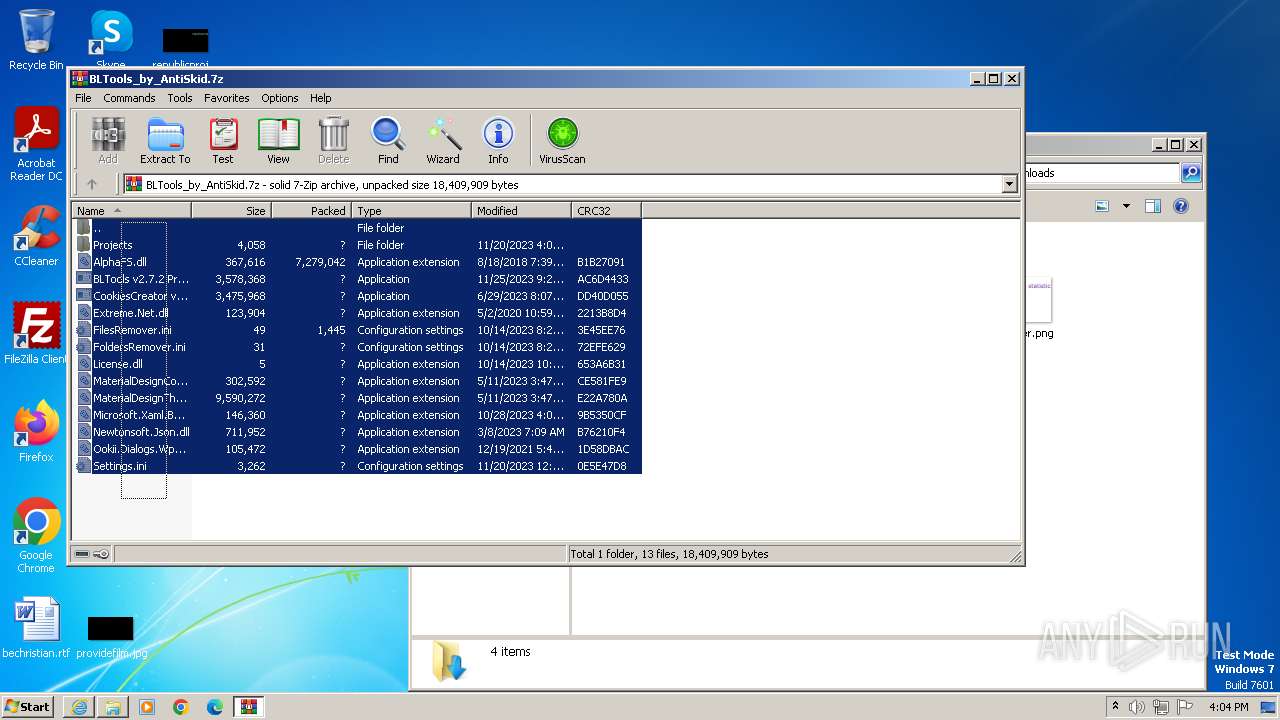Image resolution: width=1280 pixels, height=720 pixels.
Task: Open providefilm.jpg desktop file
Action: pos(111,636)
